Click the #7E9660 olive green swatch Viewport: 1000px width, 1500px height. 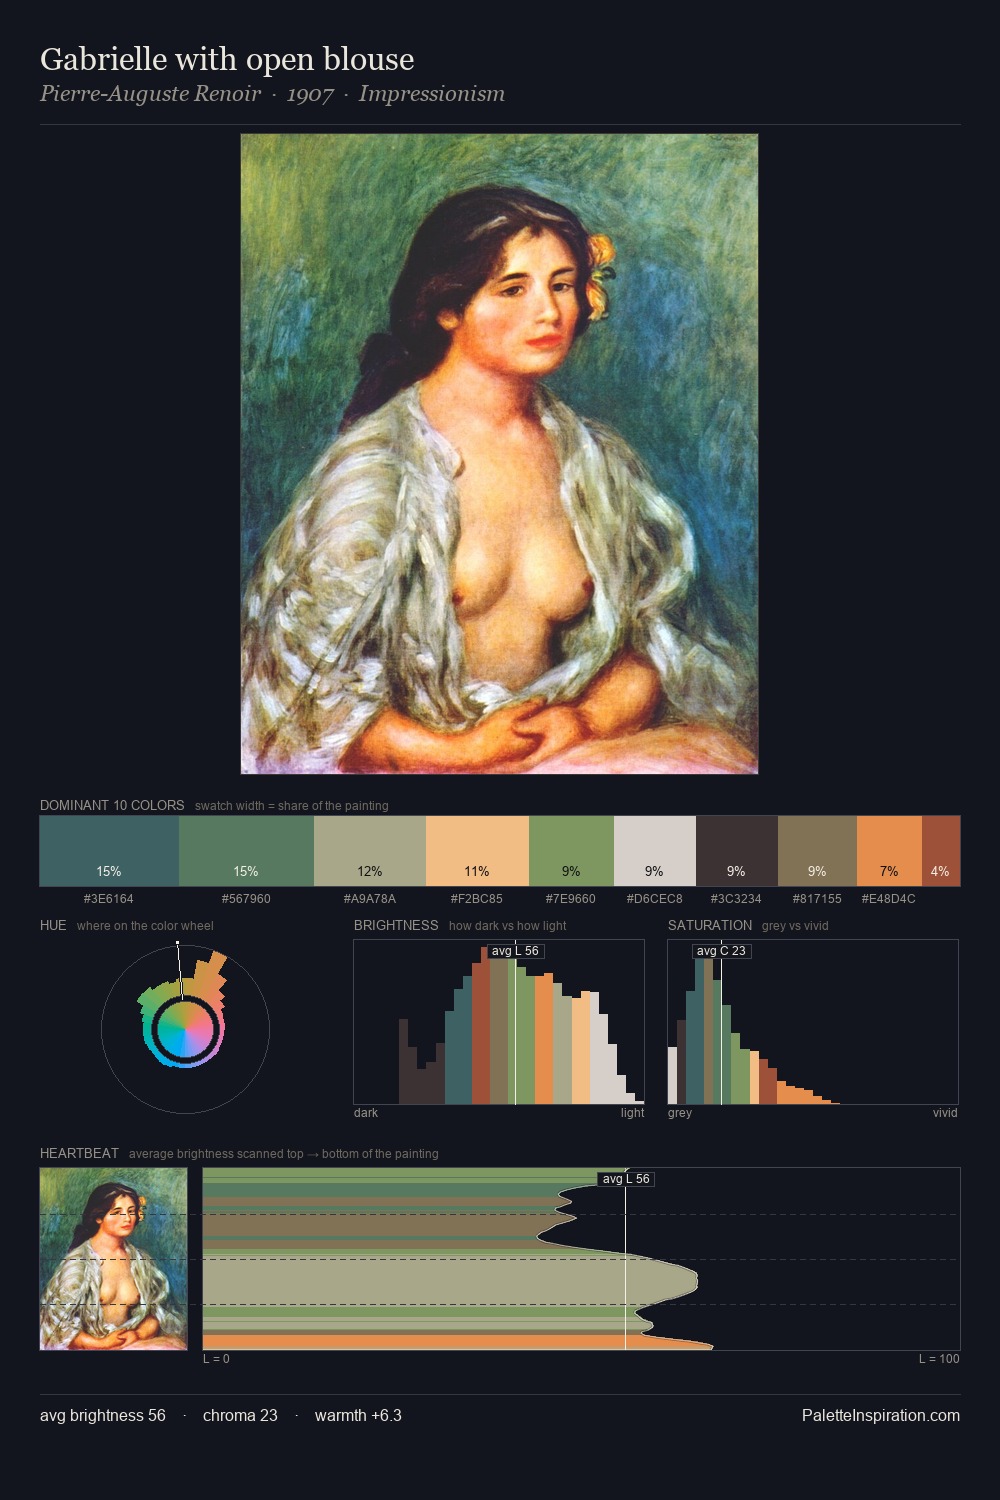pos(571,851)
